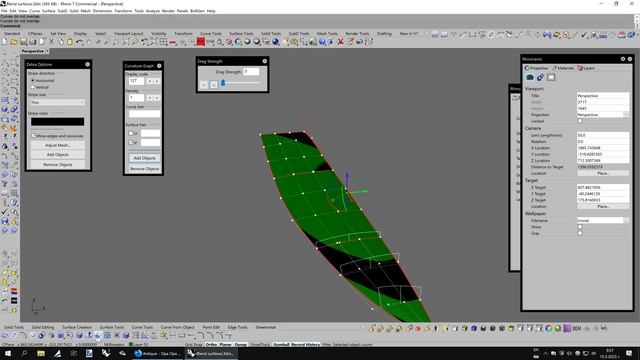Toggle the V surface hair checkbox
This screenshot has width=640, height=360.
pos(131,142)
